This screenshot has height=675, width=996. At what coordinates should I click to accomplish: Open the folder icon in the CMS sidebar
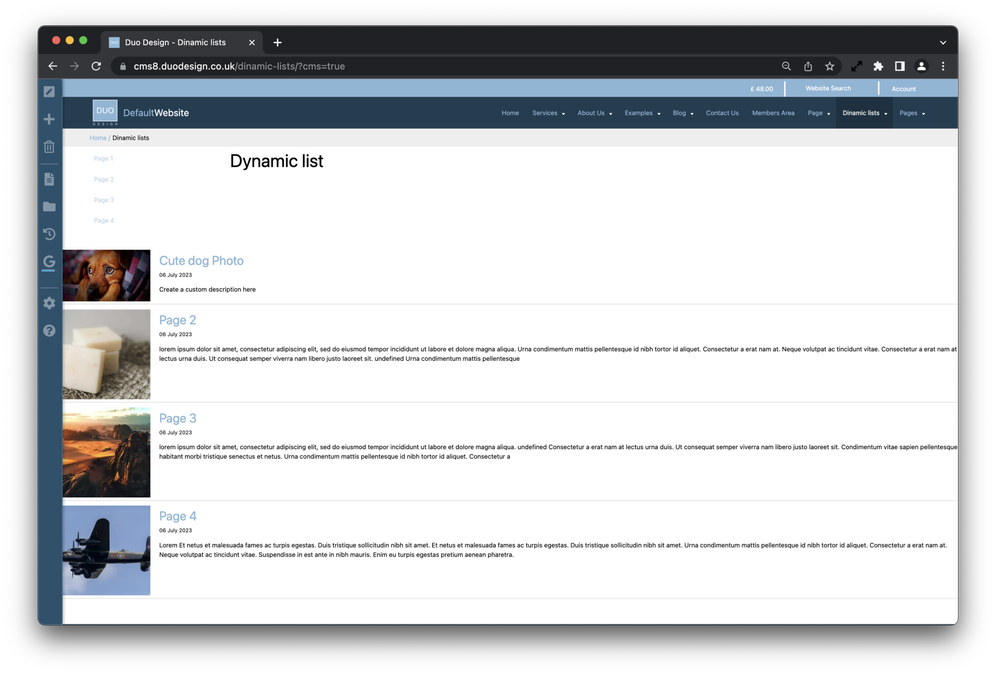(48, 206)
